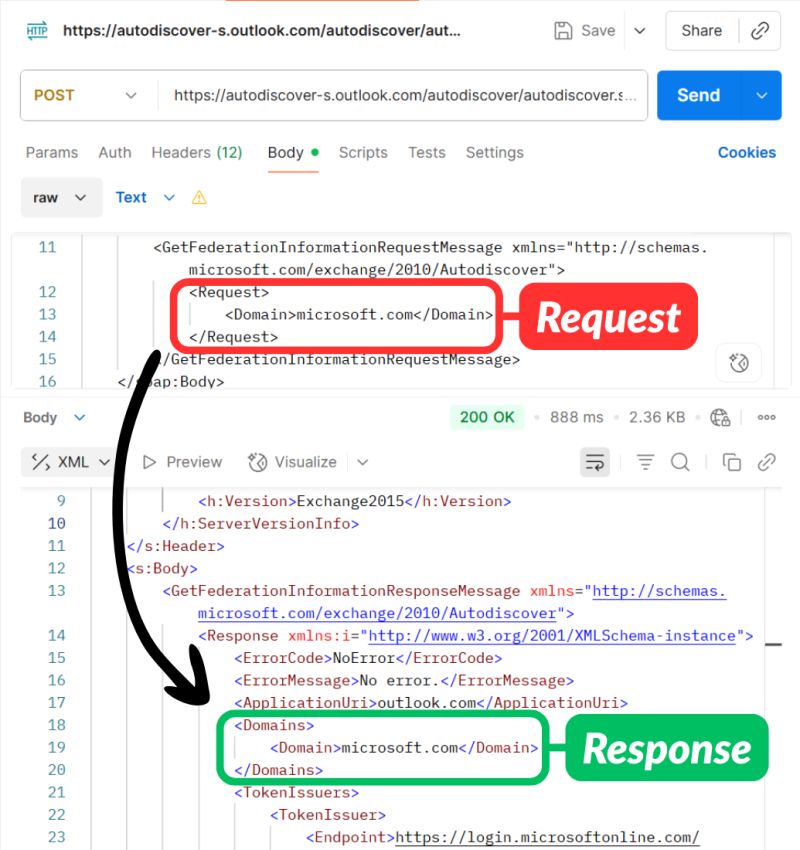Open the Settings tab
Viewport: 800px width, 850px height.
coord(495,153)
